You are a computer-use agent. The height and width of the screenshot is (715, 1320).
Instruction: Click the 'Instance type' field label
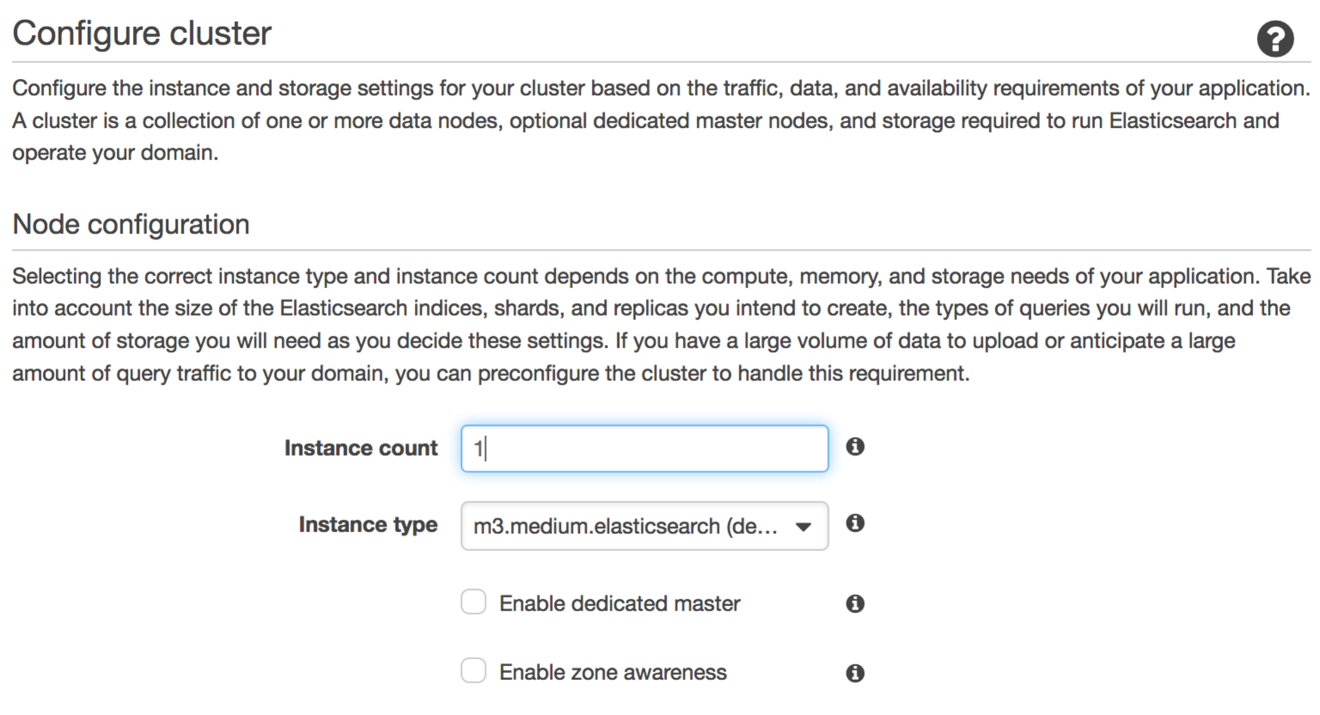[368, 525]
